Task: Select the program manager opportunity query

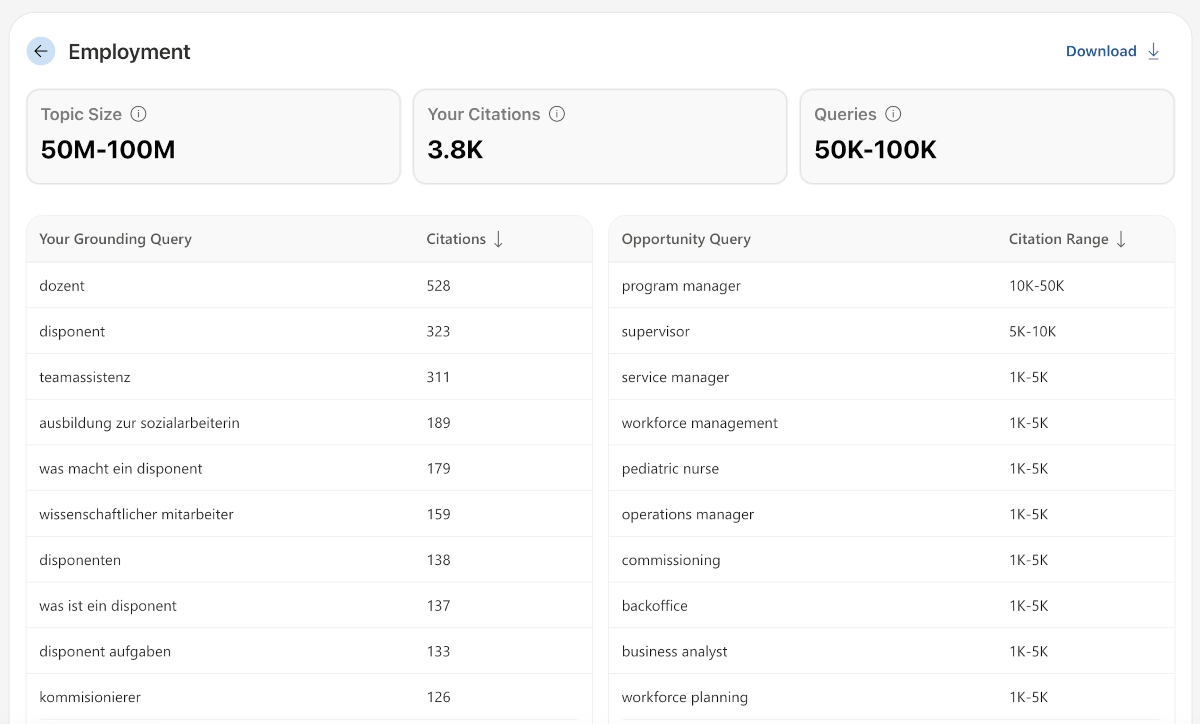Action: click(x=892, y=286)
